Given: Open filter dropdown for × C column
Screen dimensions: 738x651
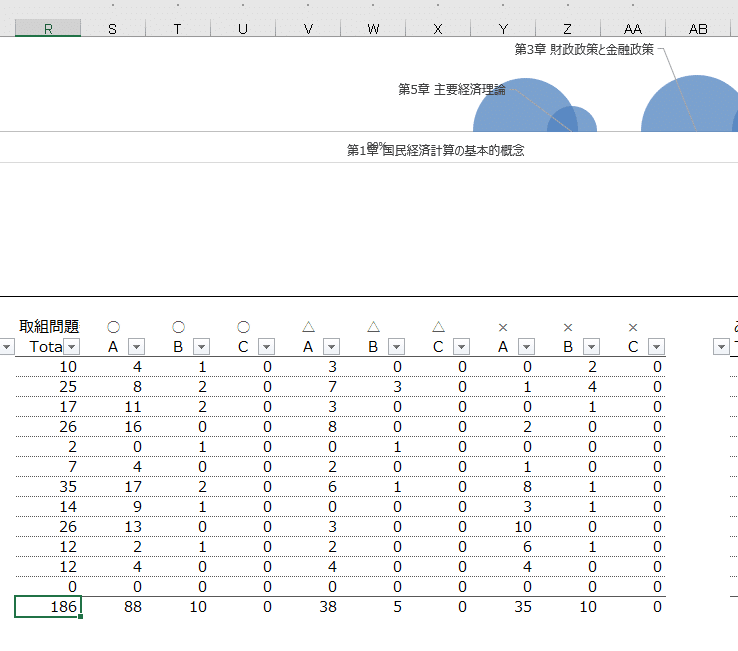Looking at the screenshot, I should (x=656, y=347).
